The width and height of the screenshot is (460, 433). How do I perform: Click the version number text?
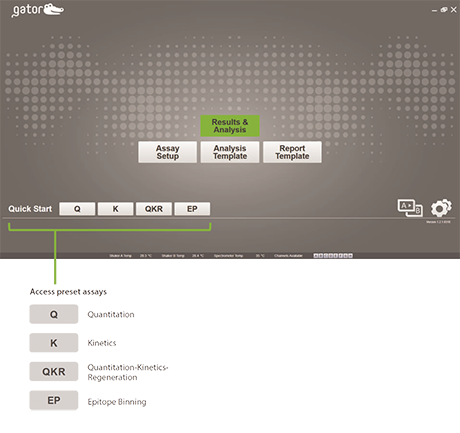(438, 222)
